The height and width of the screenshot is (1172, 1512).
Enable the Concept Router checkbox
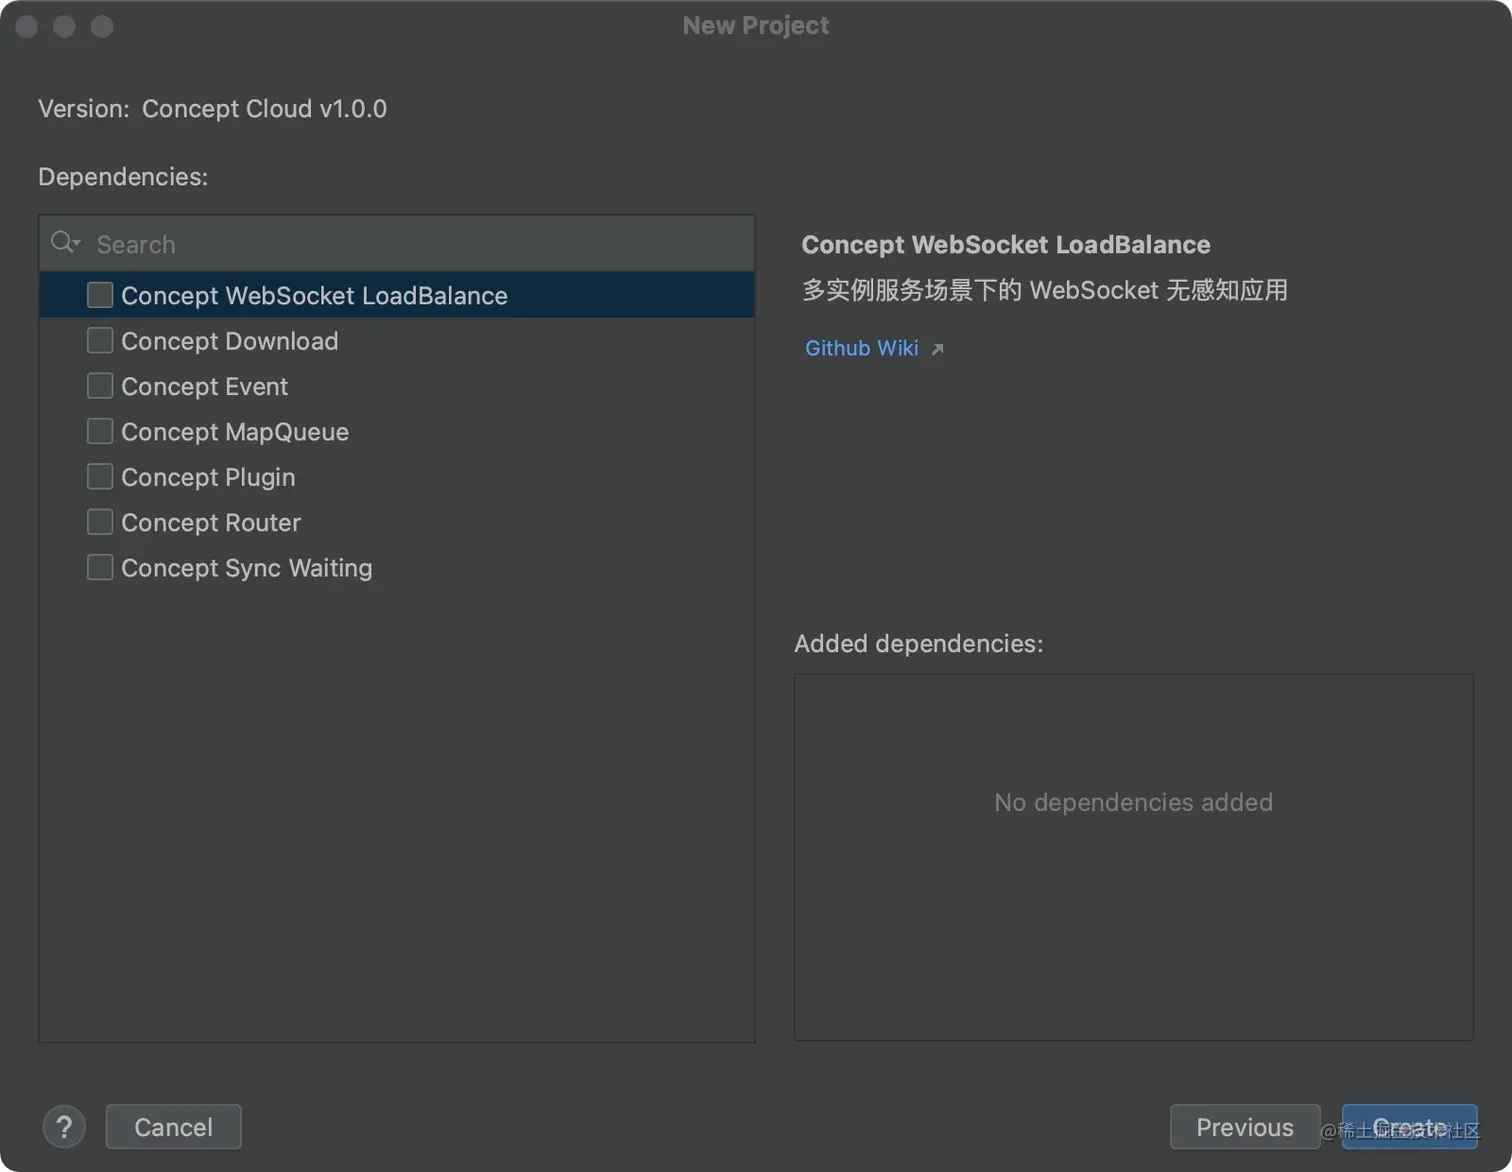[x=100, y=522]
